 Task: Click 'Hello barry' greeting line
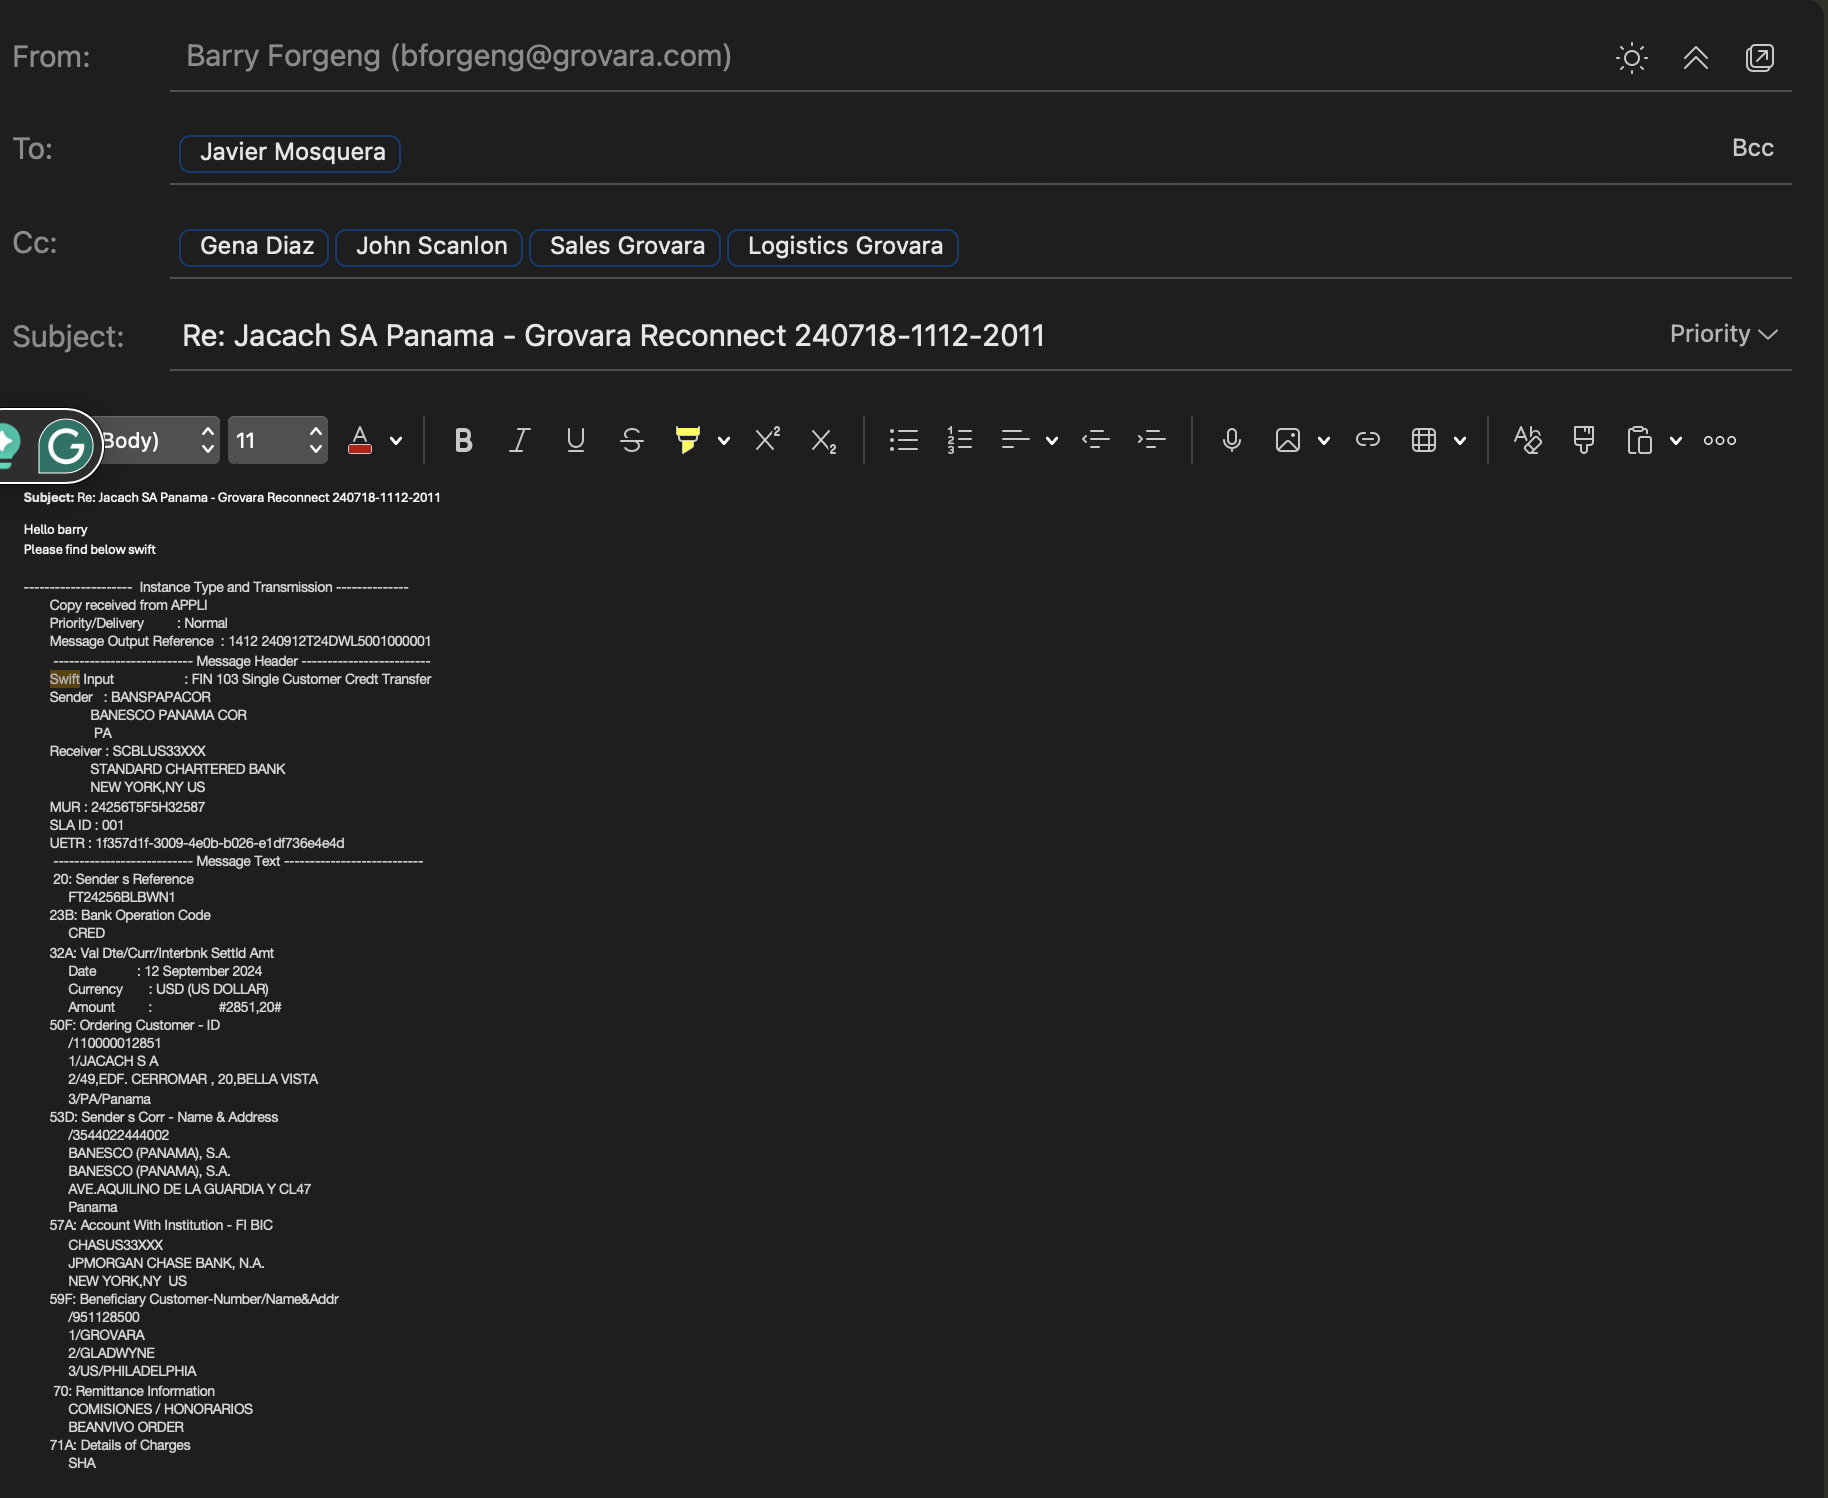(56, 529)
